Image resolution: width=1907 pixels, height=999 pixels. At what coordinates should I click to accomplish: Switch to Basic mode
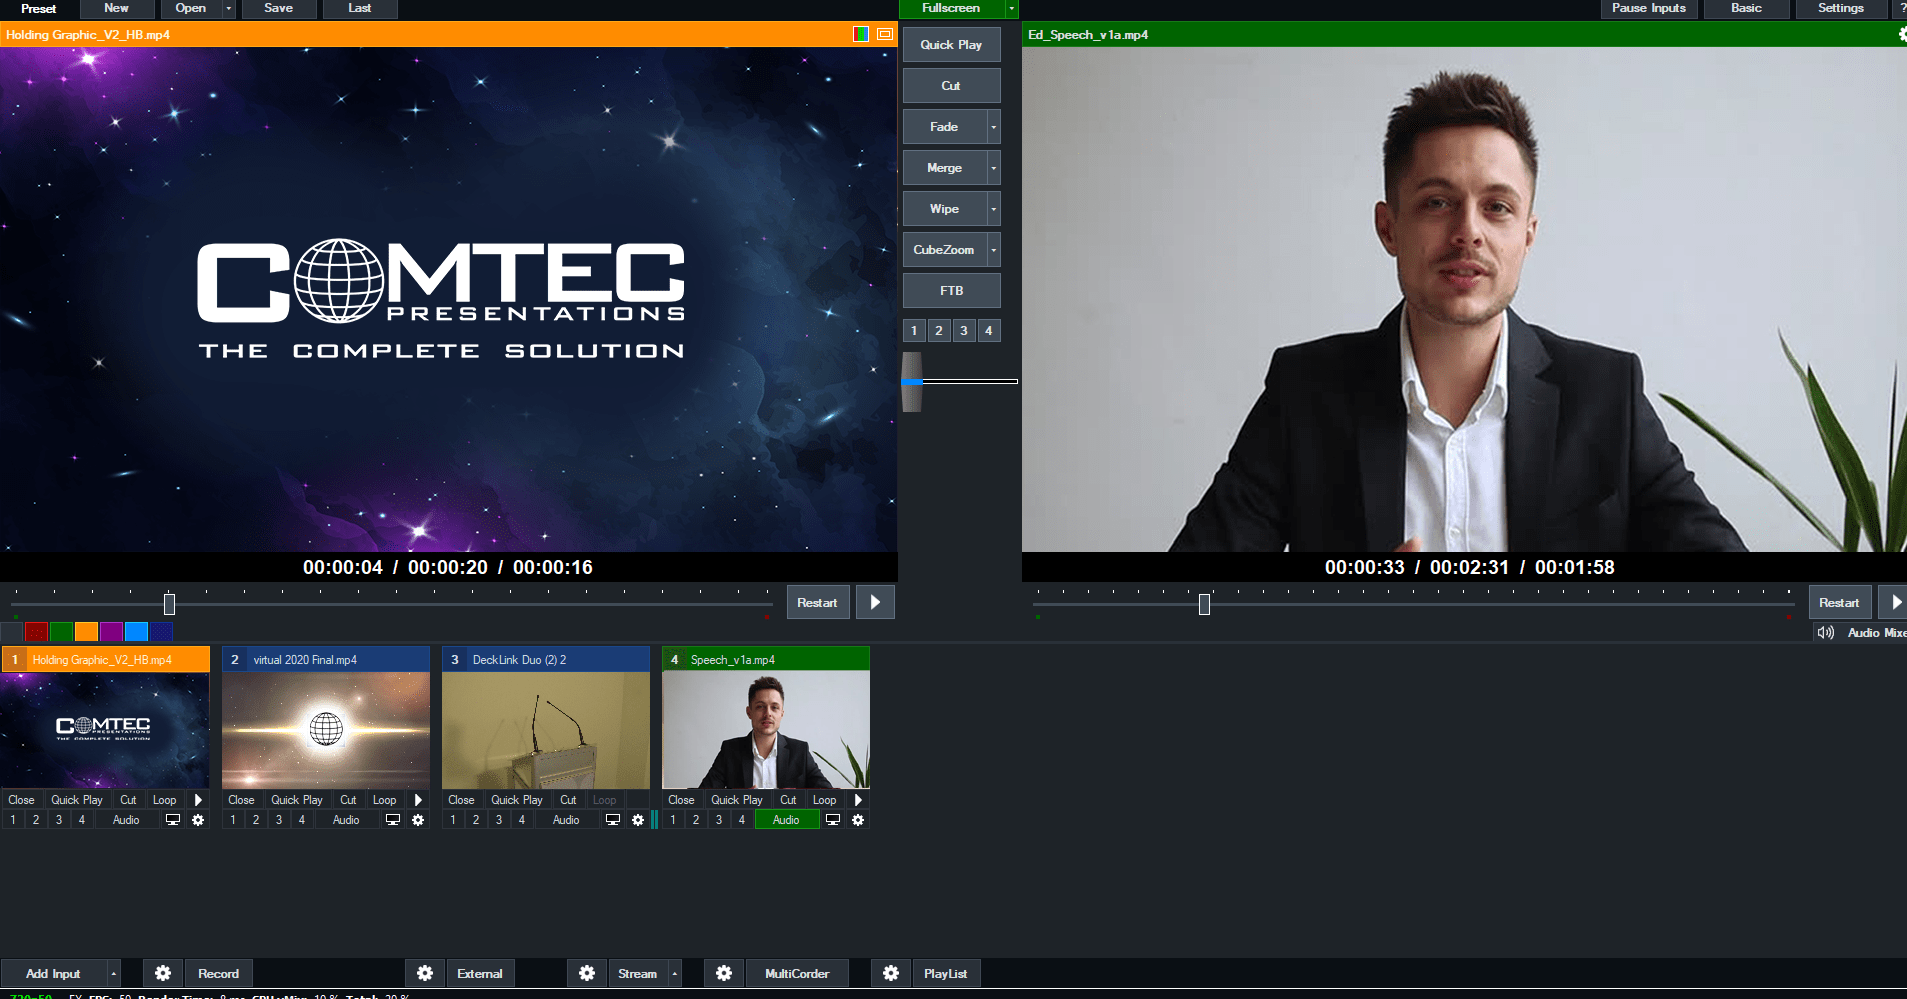1746,9
